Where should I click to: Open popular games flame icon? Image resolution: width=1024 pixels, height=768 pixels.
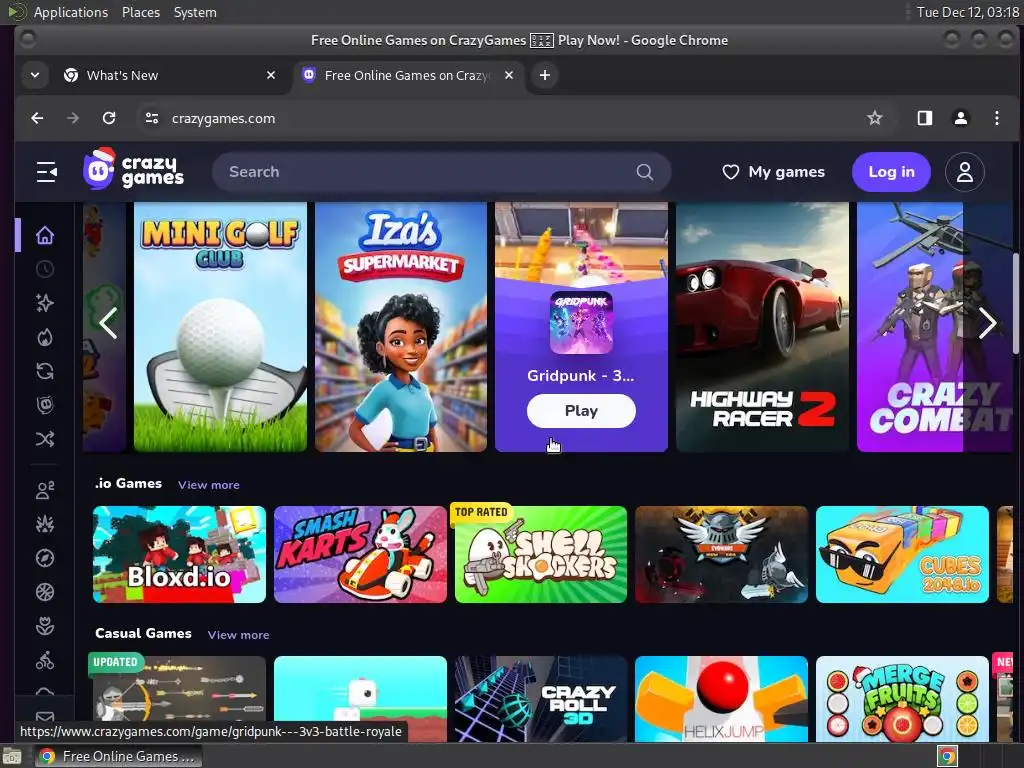(45, 337)
